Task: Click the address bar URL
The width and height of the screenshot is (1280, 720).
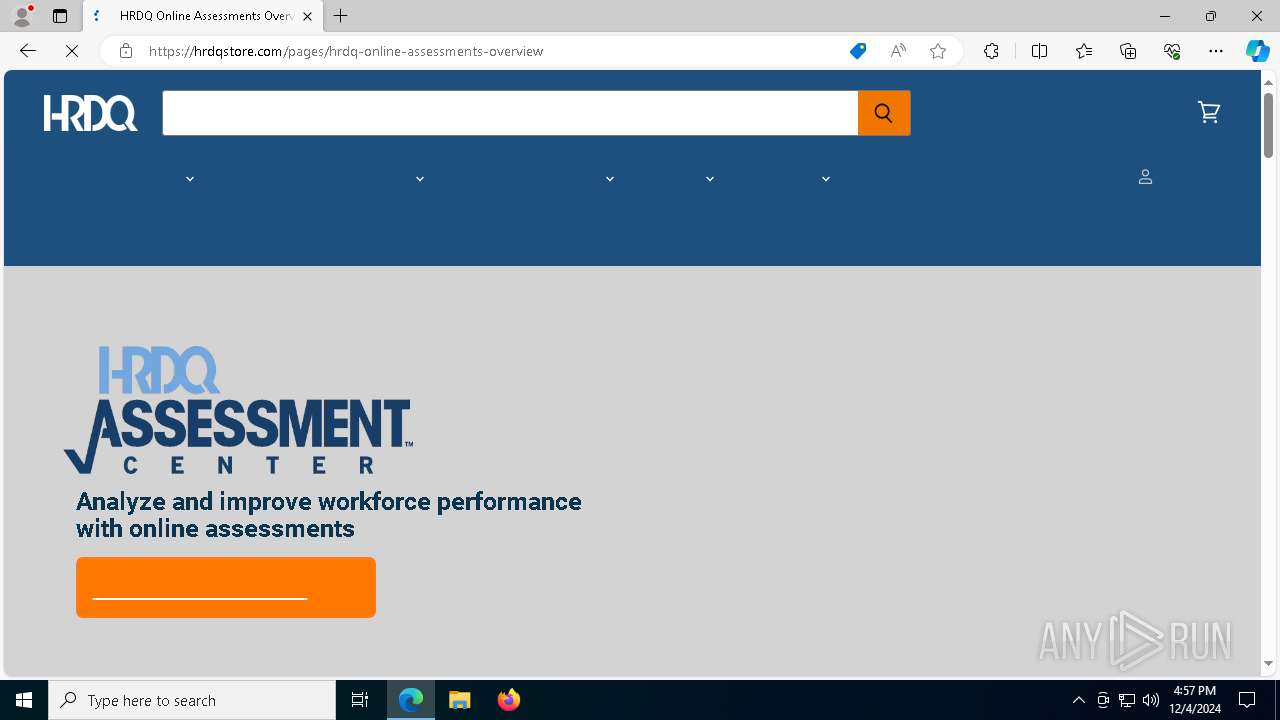Action: coord(346,51)
